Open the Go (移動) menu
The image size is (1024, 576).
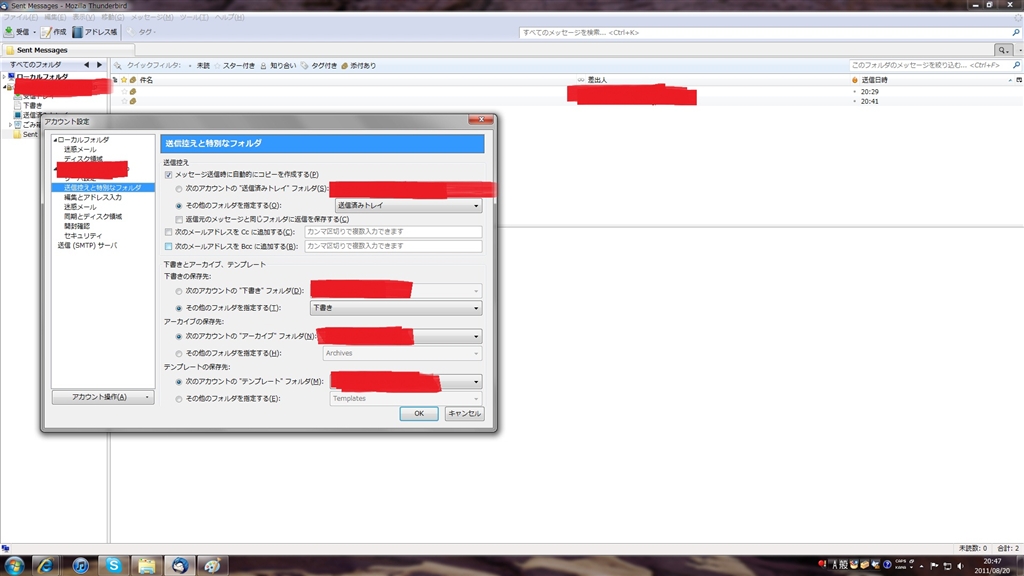coord(112,18)
